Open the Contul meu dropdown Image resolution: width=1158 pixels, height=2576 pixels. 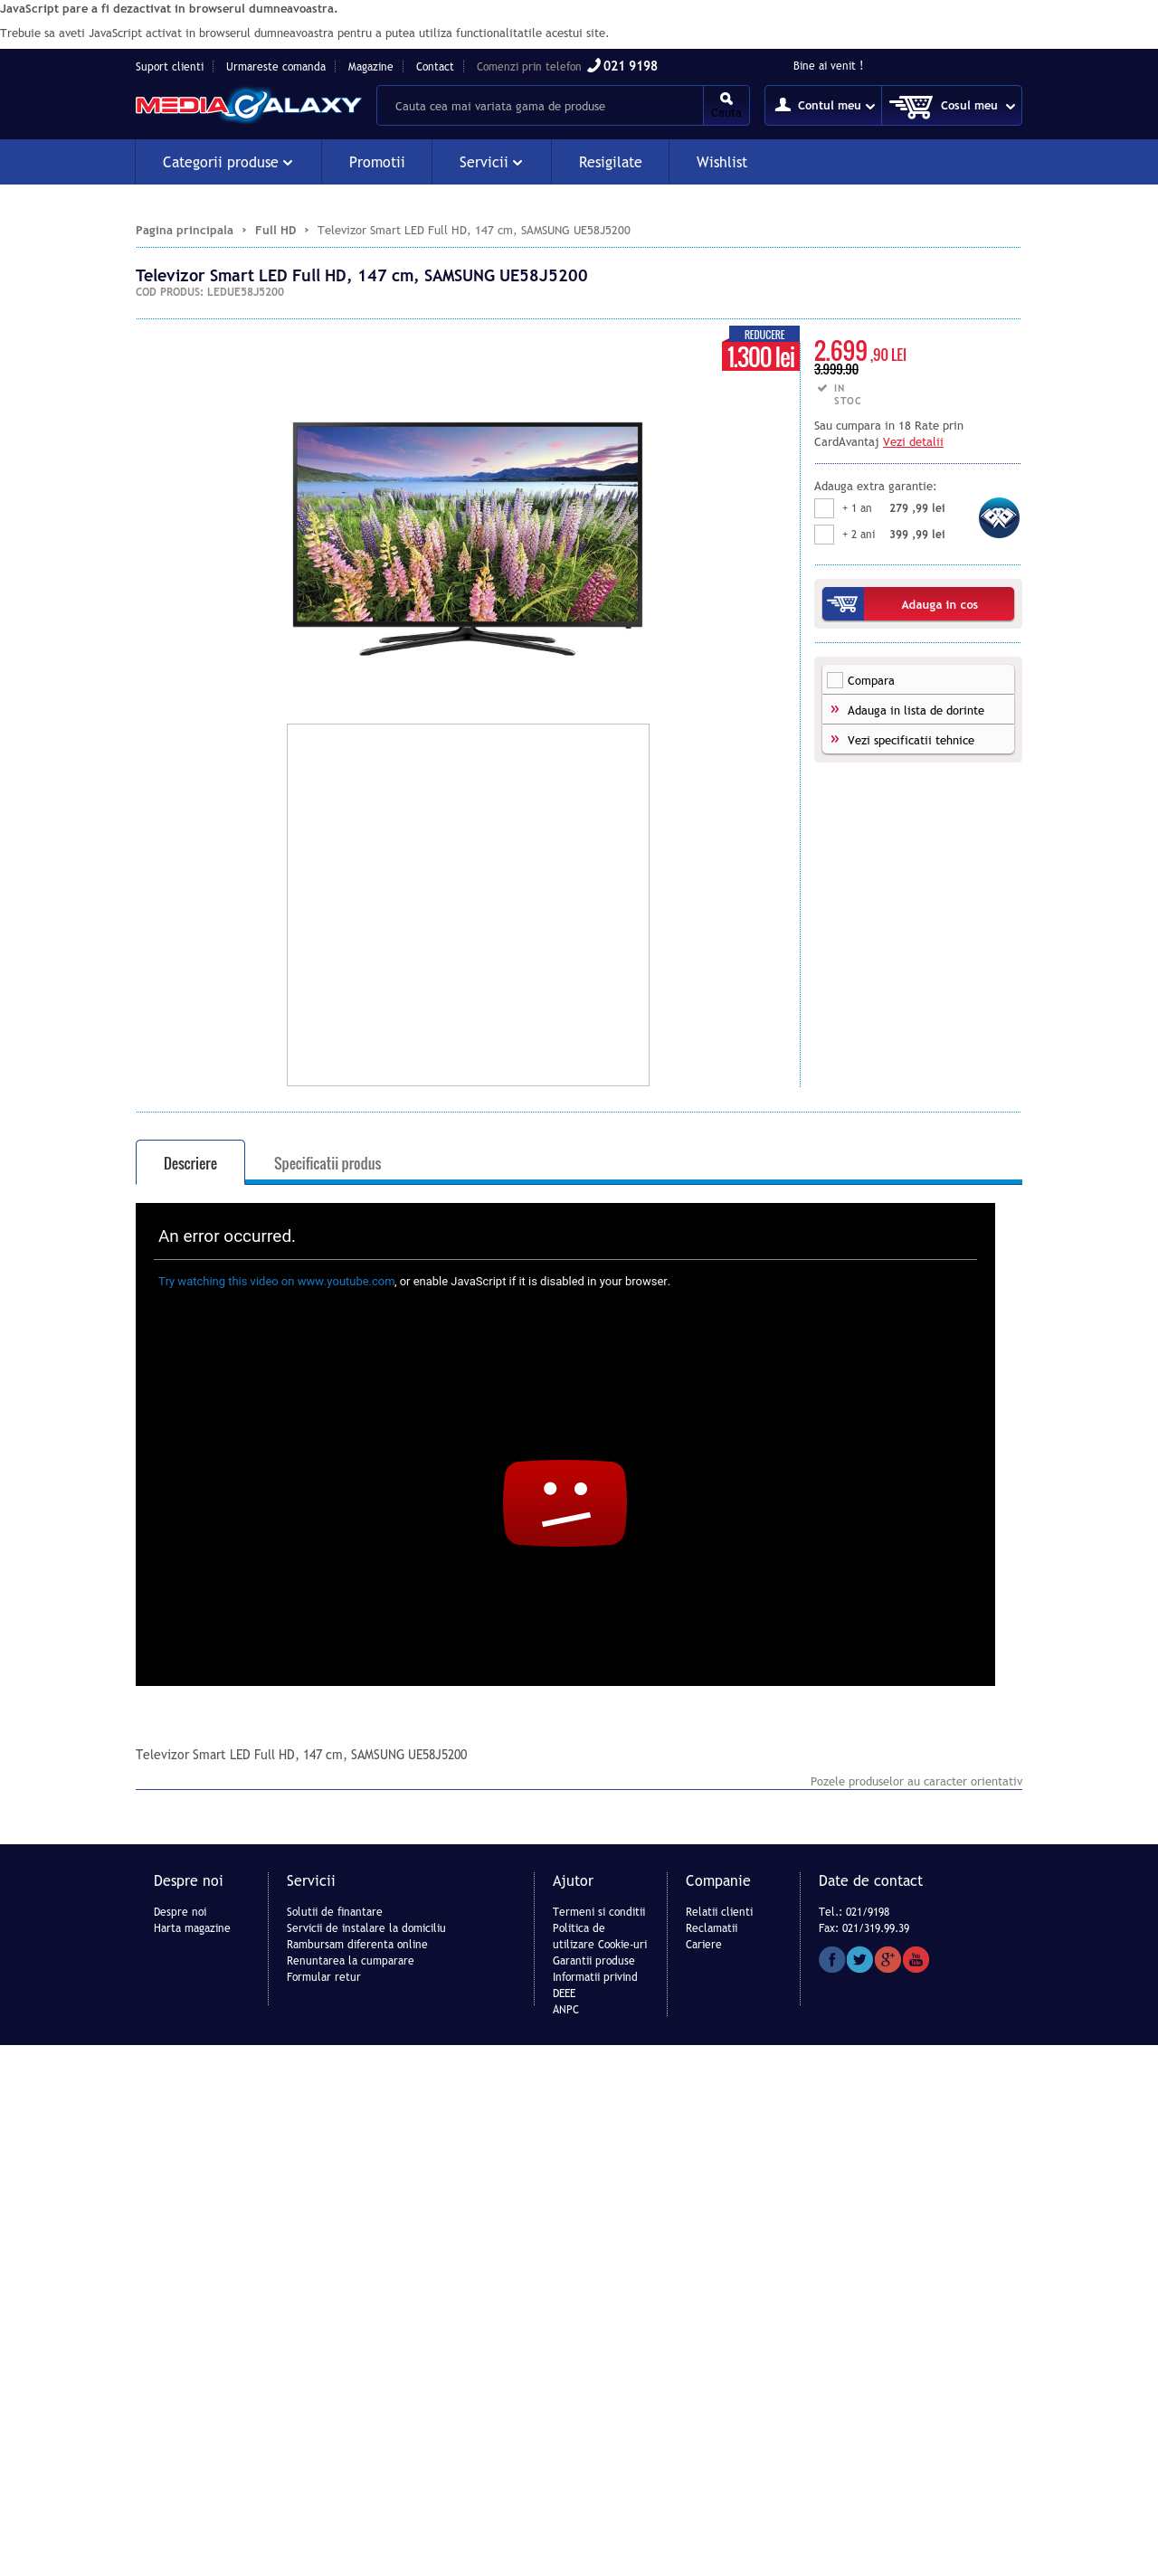coord(823,105)
